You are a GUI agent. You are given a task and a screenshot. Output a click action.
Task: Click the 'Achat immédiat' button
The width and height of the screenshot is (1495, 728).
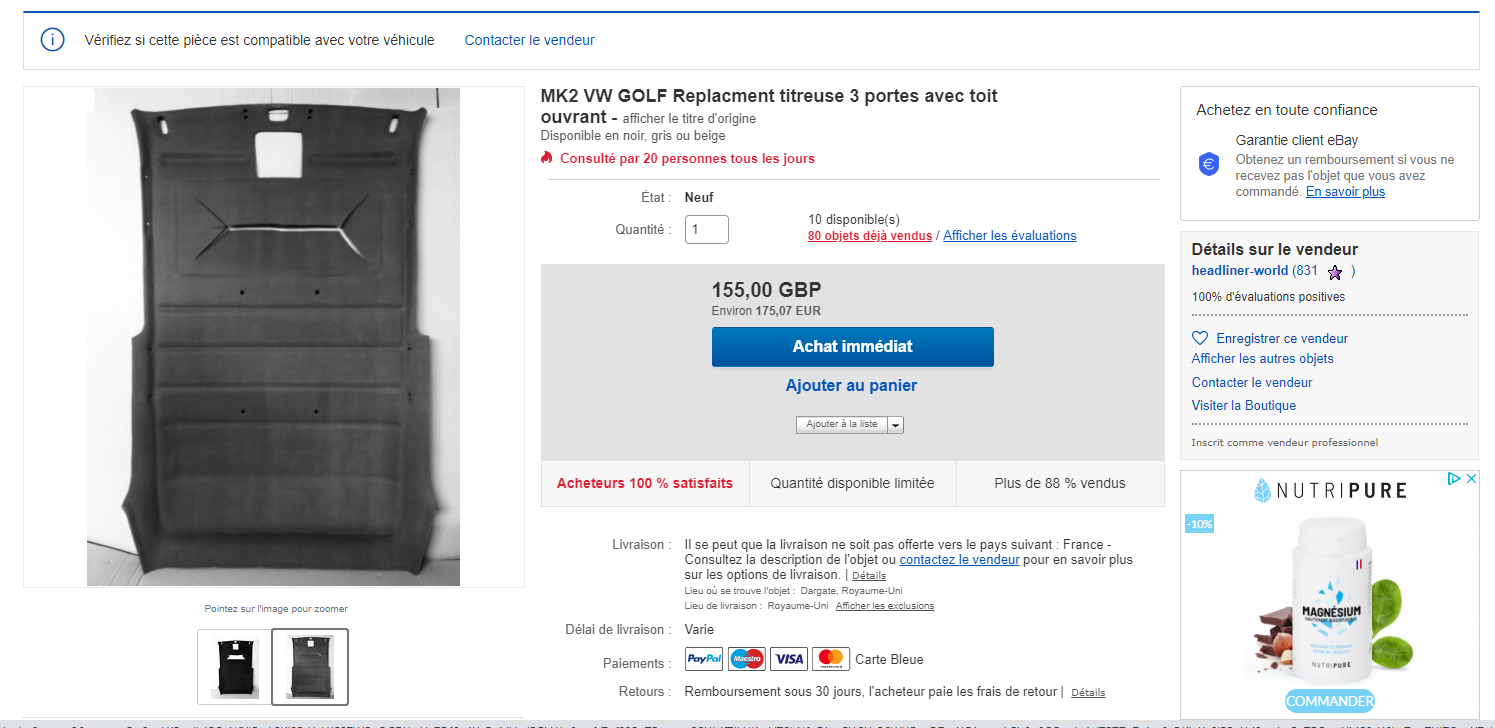pos(852,347)
